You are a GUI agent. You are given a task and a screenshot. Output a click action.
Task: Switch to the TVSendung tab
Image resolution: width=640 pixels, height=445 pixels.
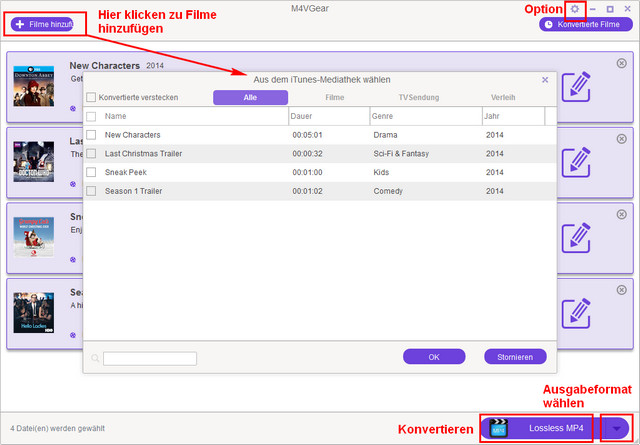tap(419, 98)
